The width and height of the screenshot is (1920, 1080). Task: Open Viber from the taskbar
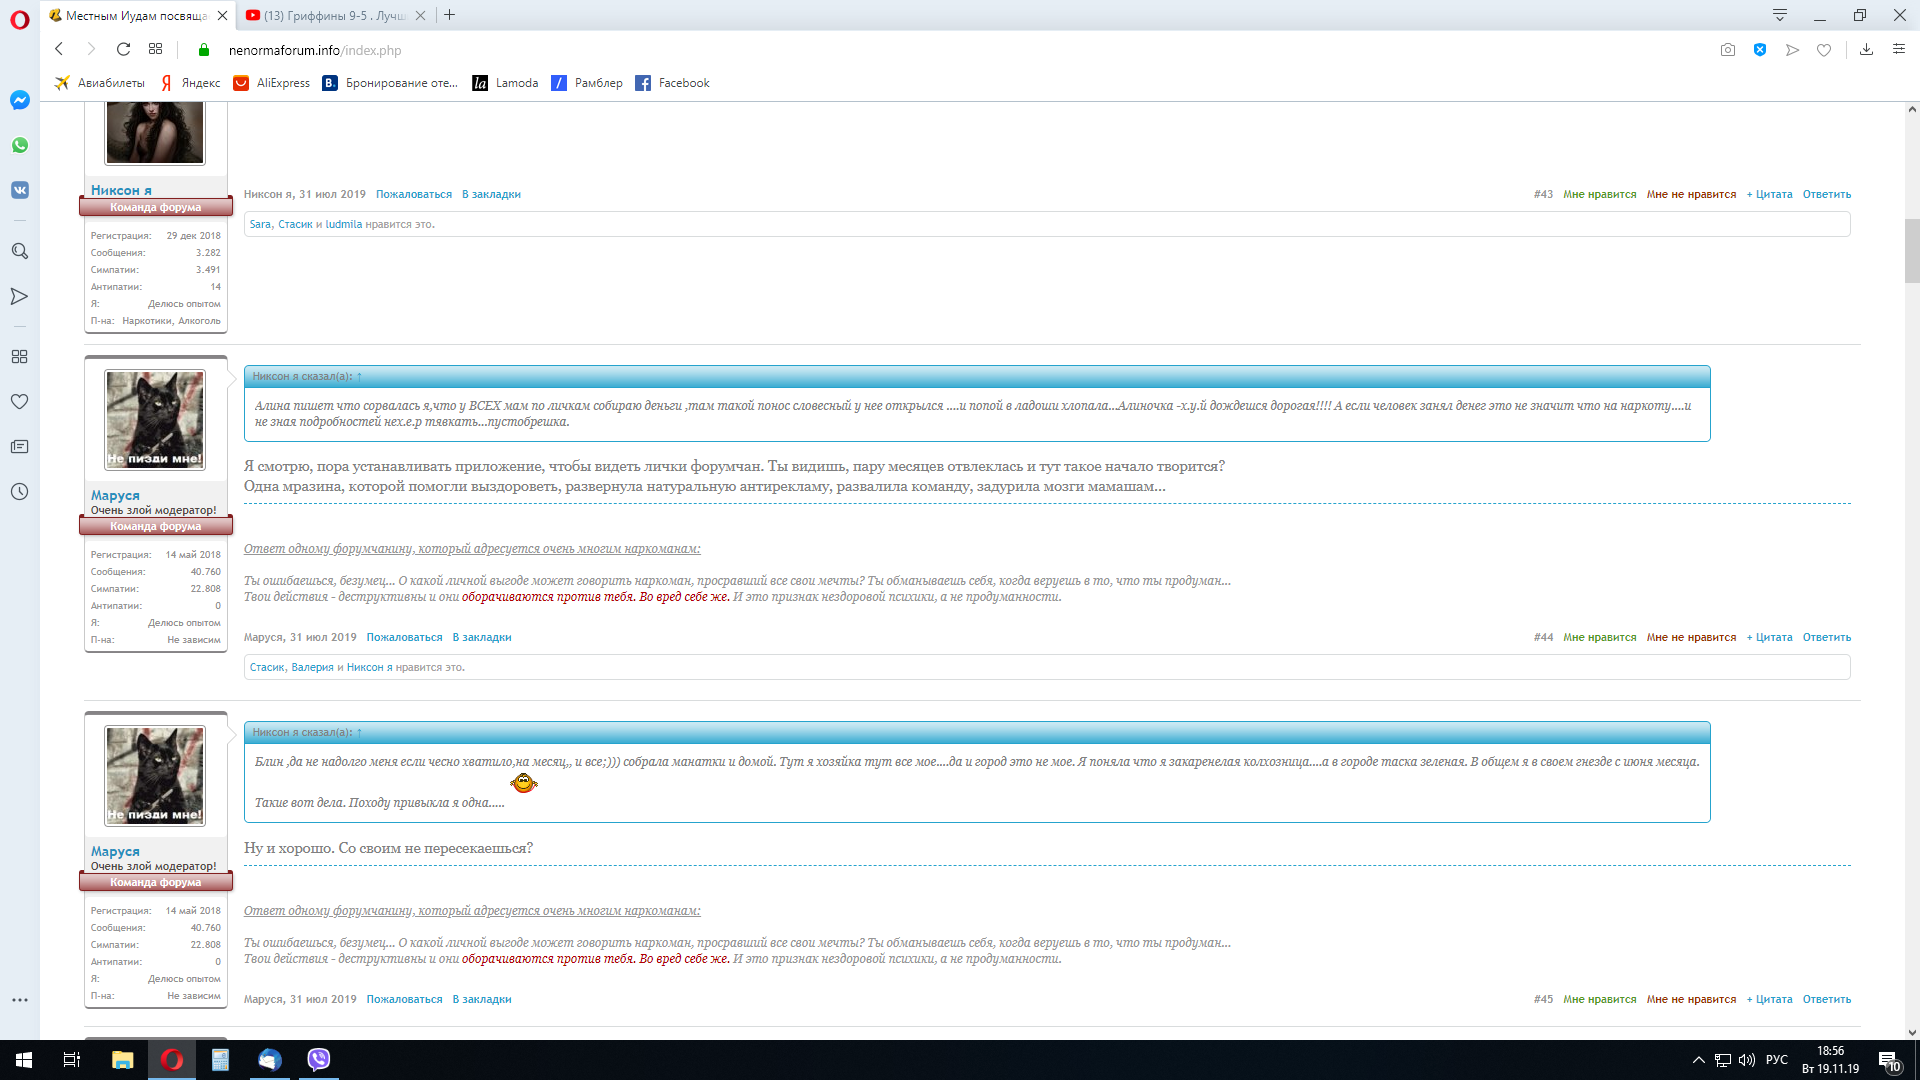click(318, 1059)
